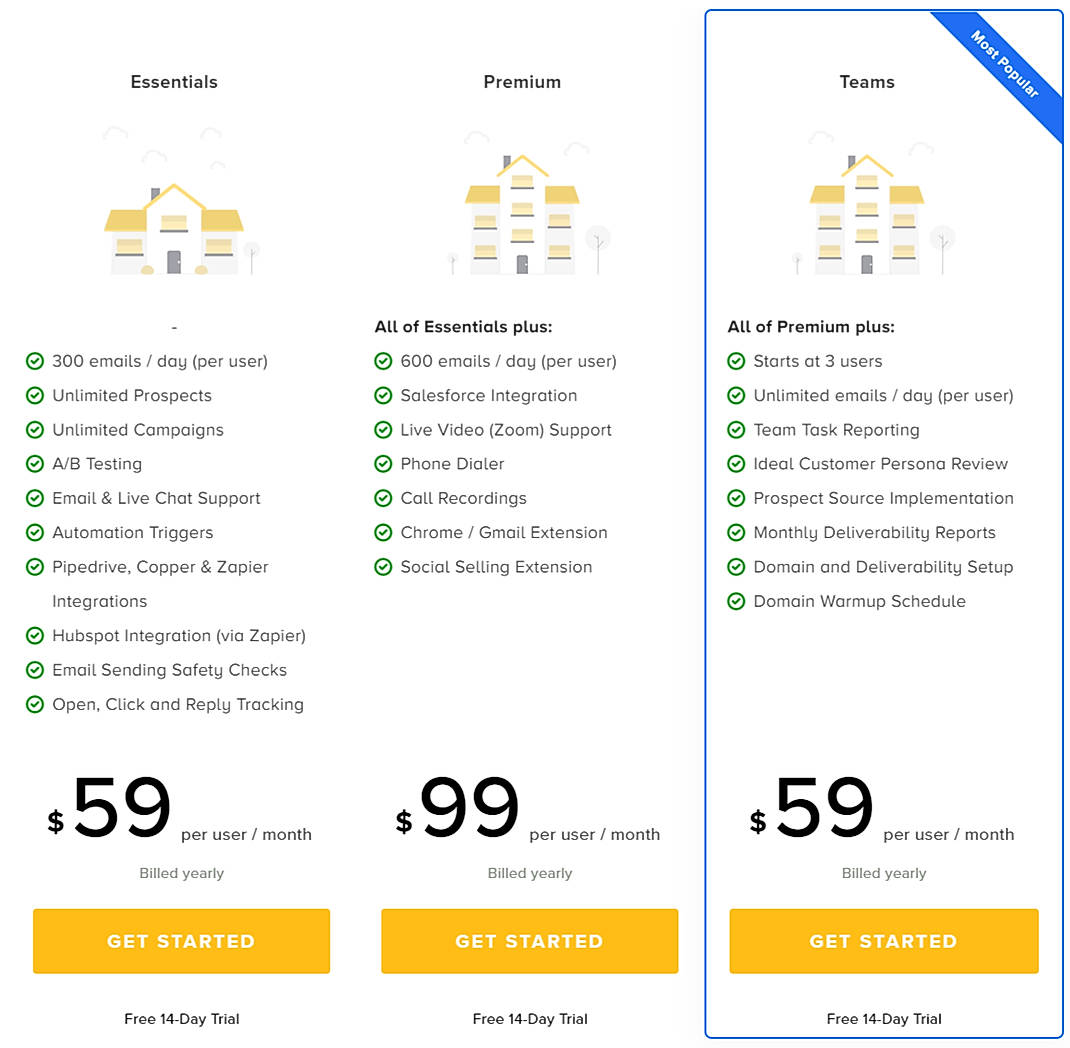Click Billed yearly under the Teams price

(x=884, y=872)
